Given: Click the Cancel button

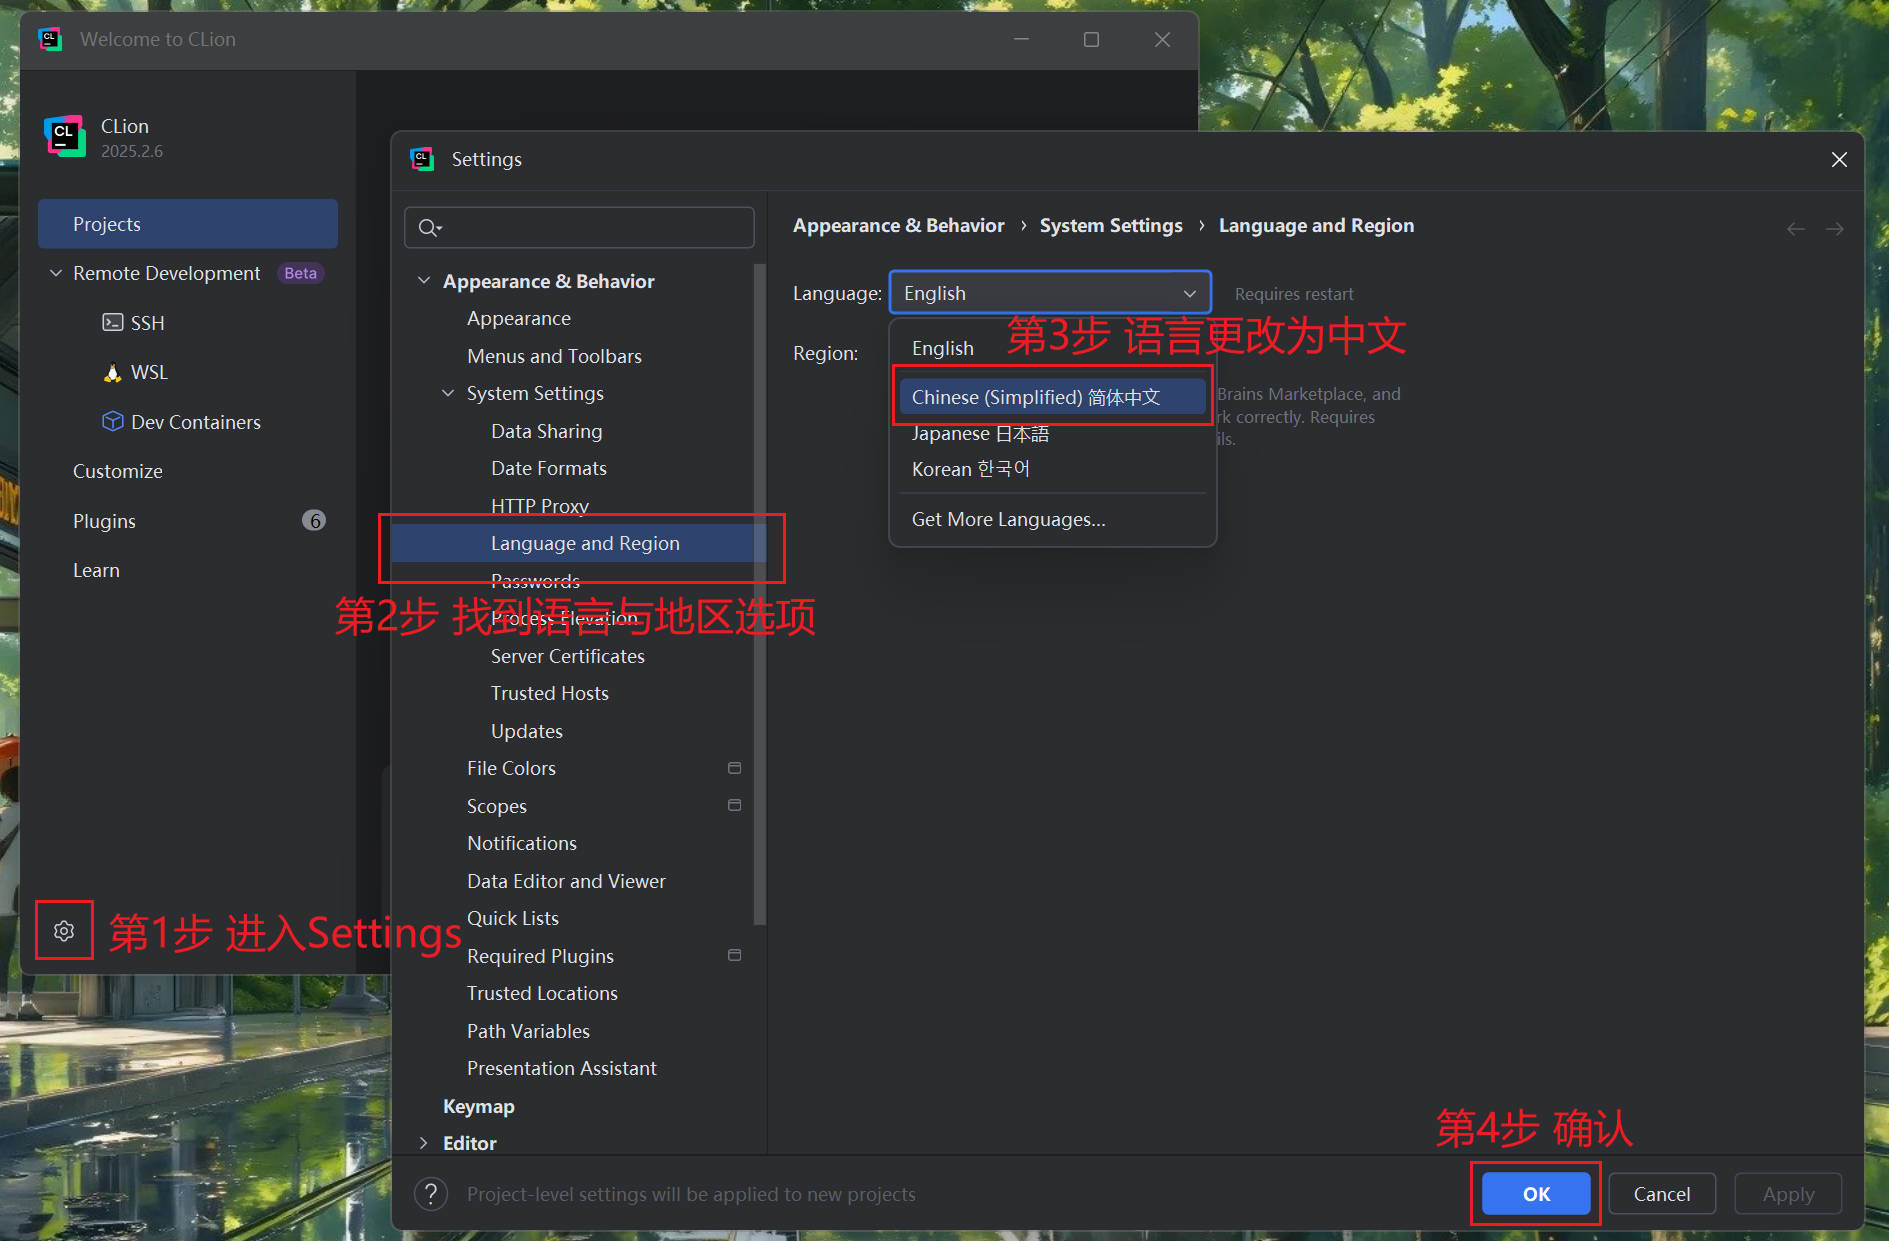Looking at the screenshot, I should (1662, 1193).
